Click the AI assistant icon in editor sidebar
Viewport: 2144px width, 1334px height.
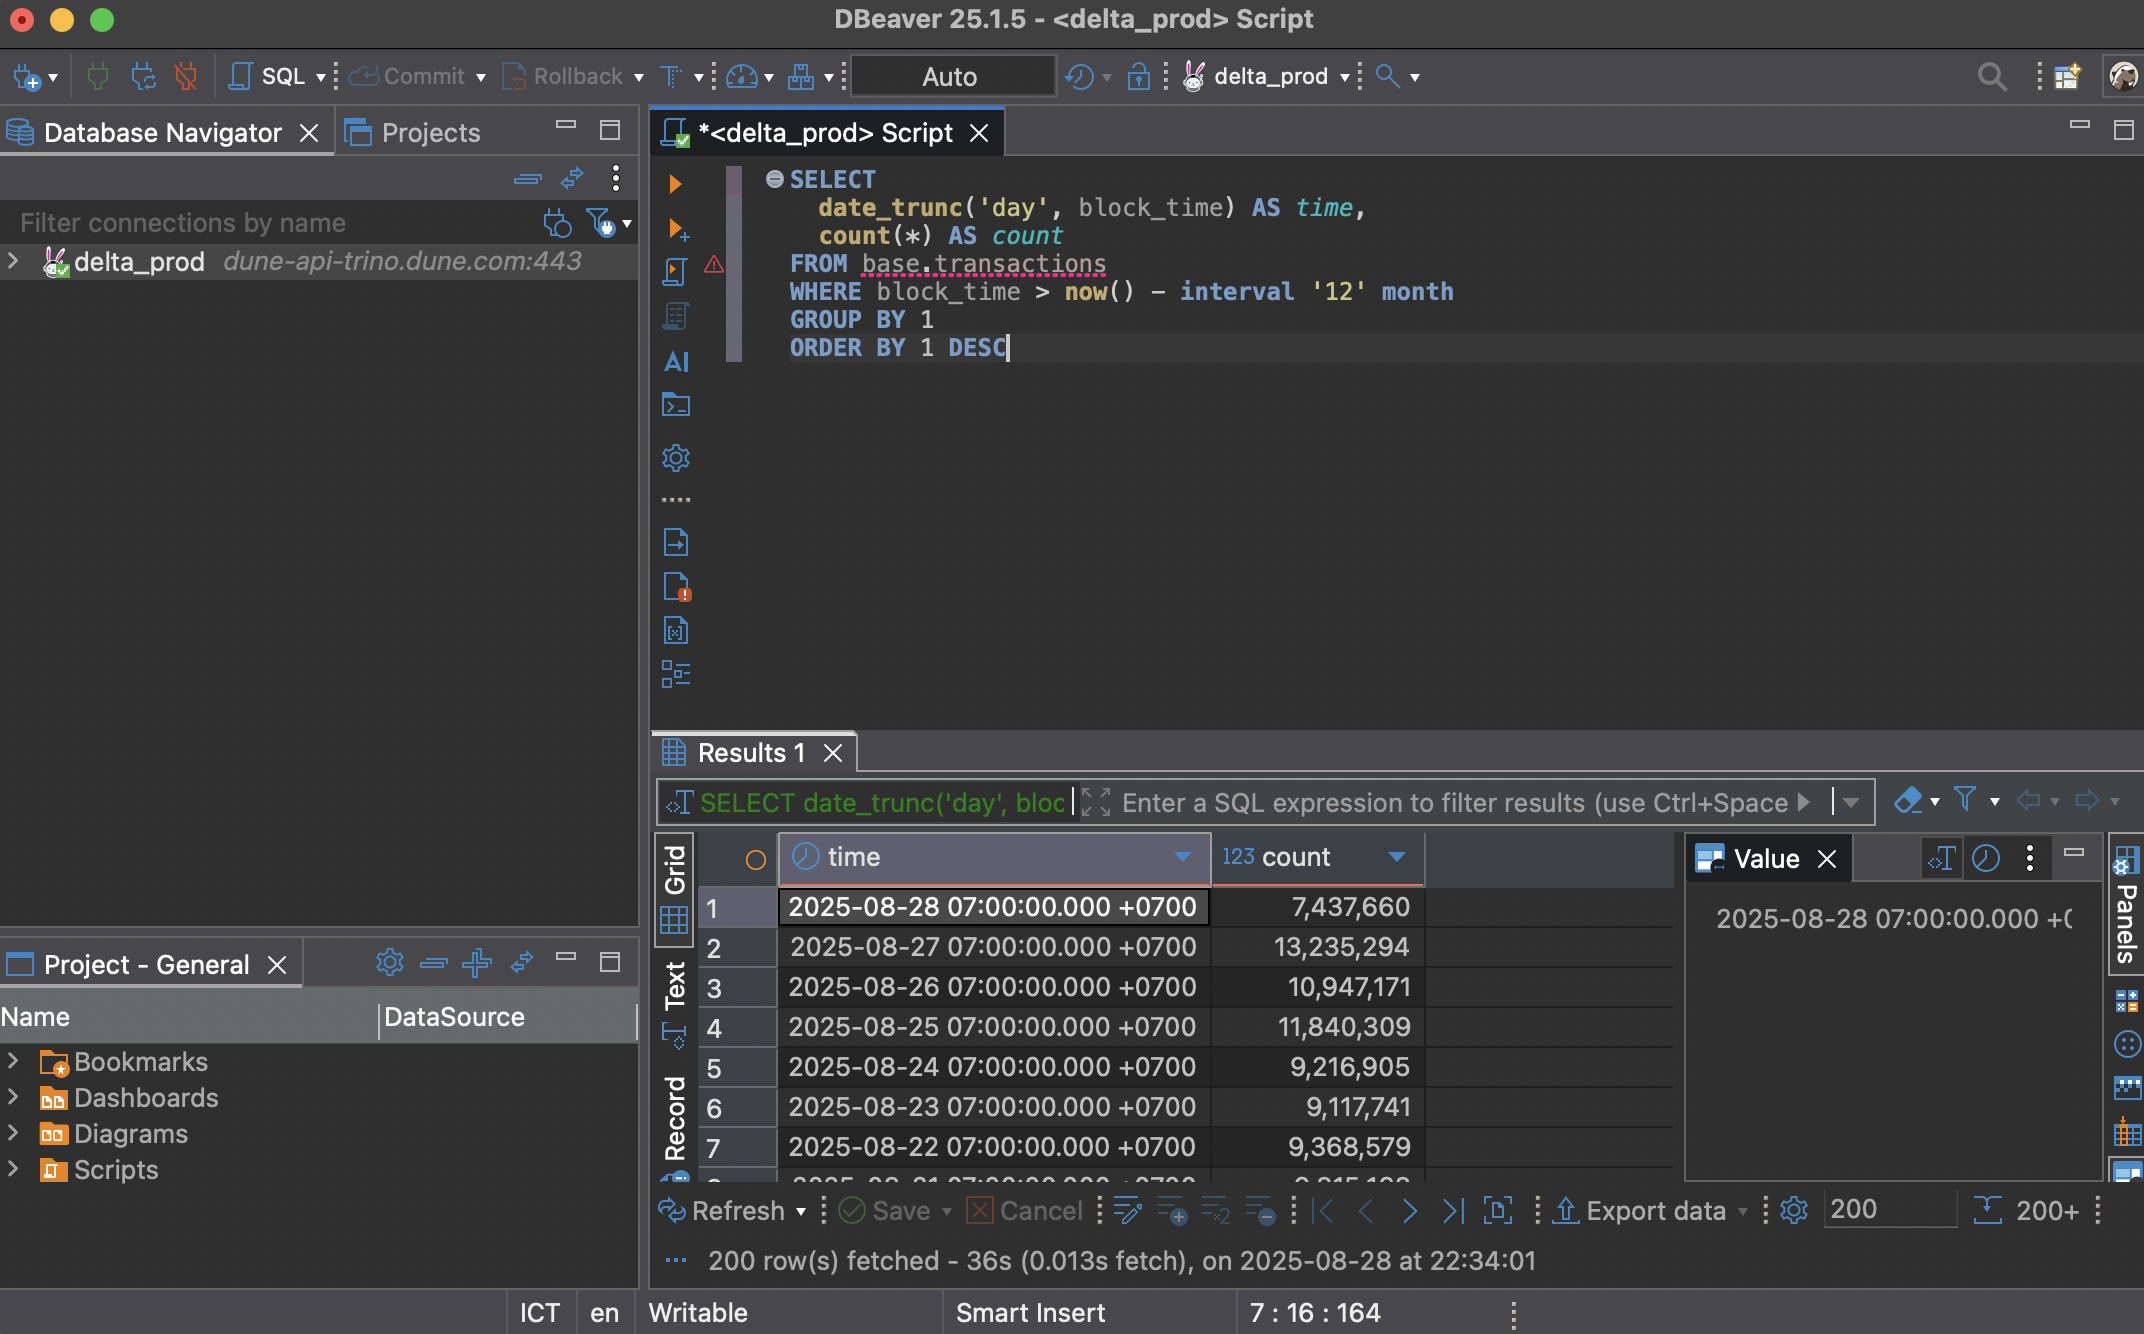[x=676, y=362]
